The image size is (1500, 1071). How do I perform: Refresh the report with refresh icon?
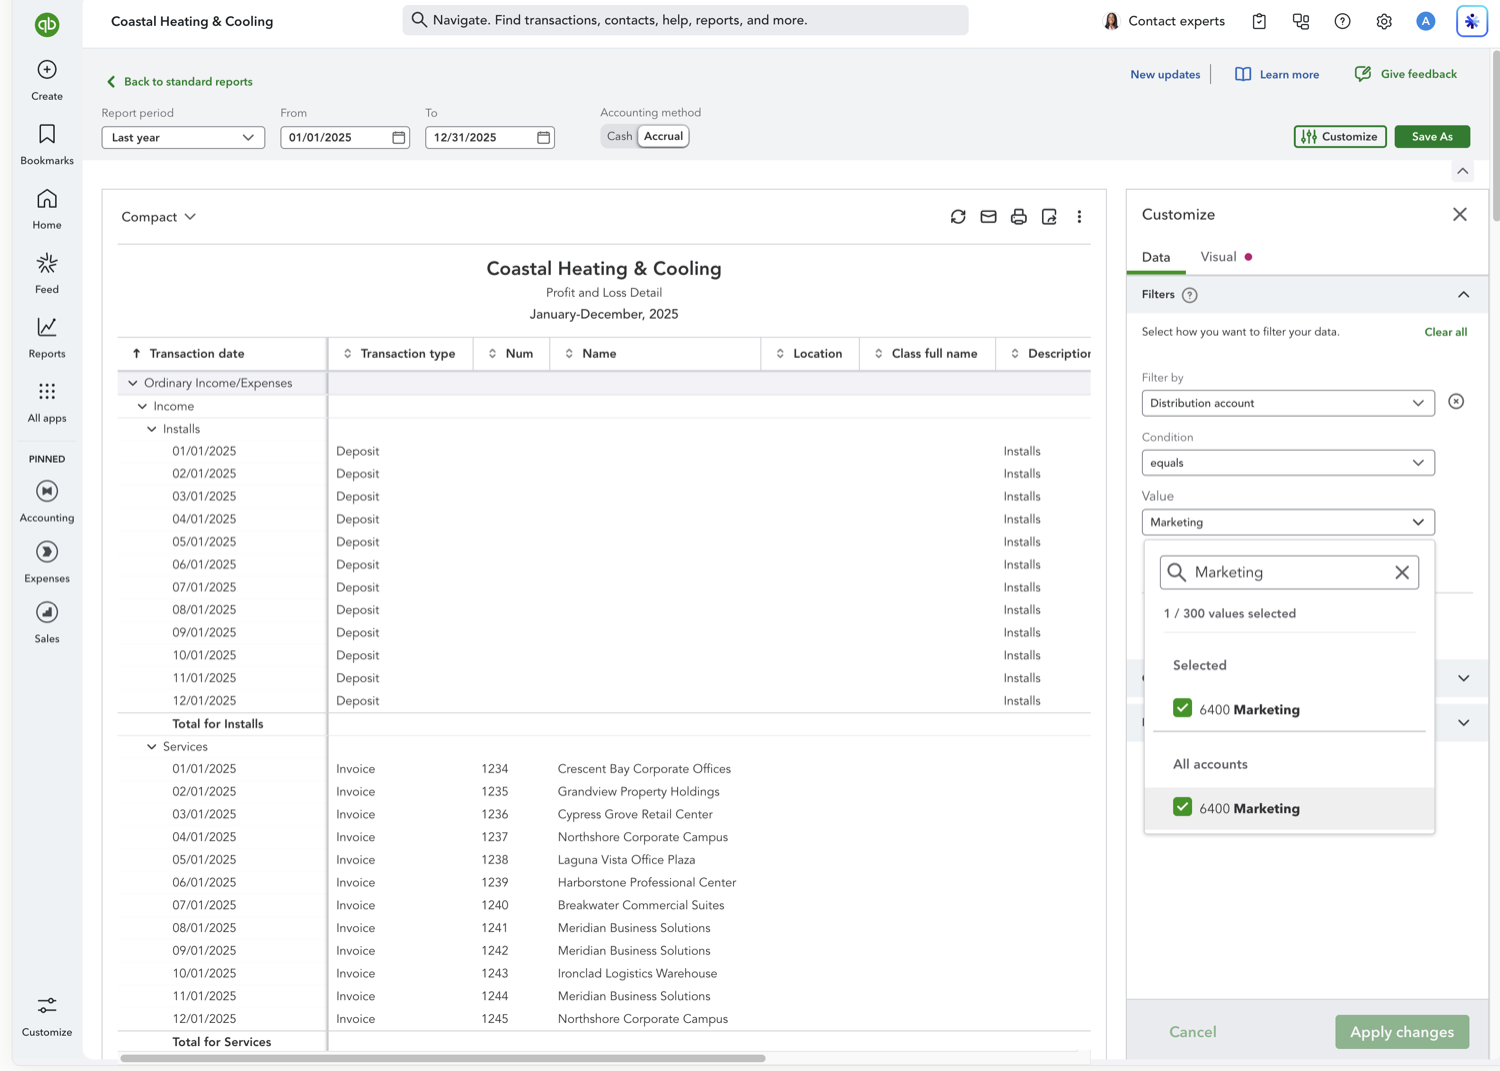(958, 217)
